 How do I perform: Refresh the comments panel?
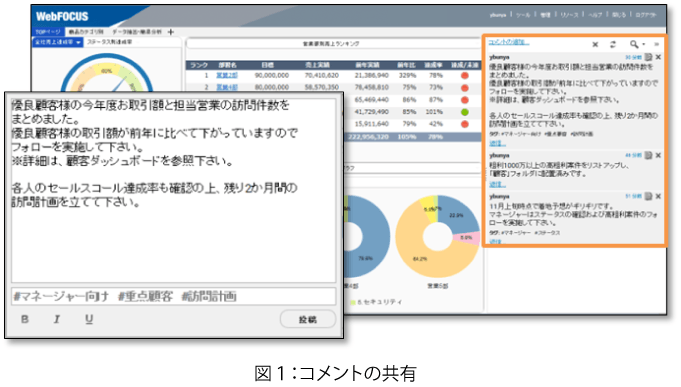613,44
